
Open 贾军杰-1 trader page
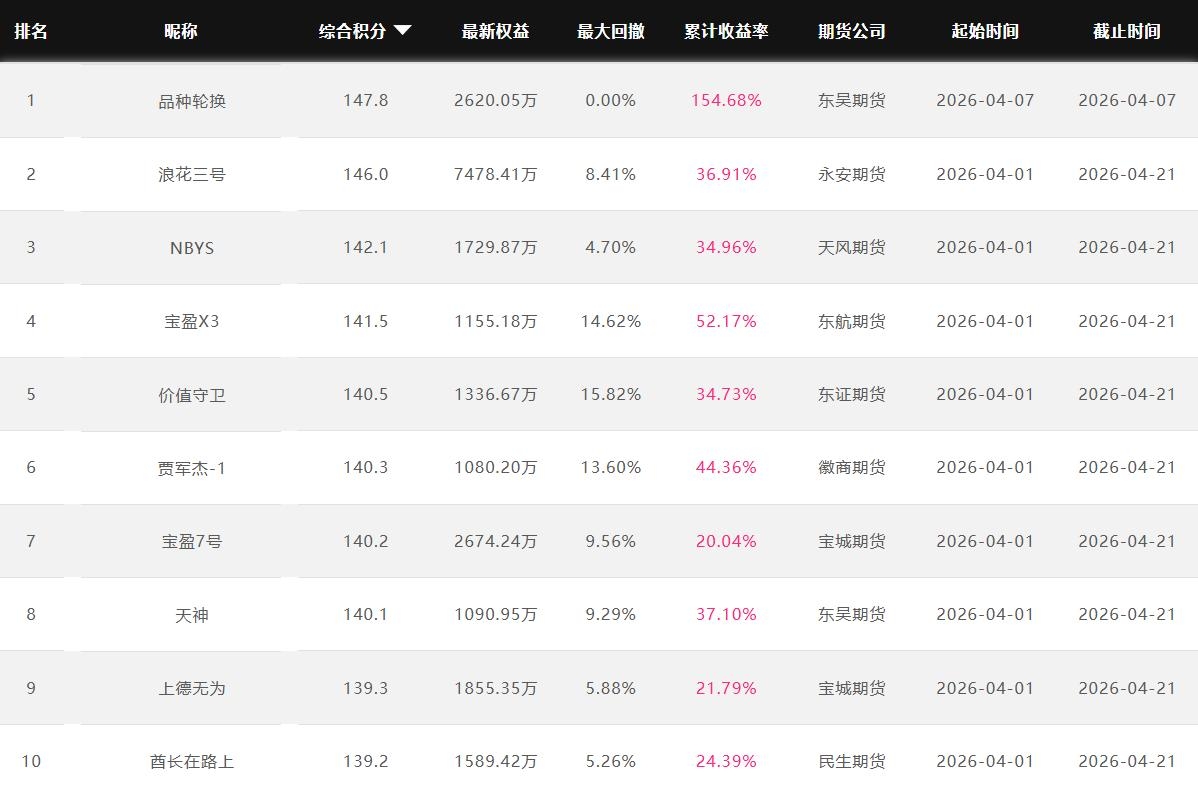pyautogui.click(x=192, y=468)
